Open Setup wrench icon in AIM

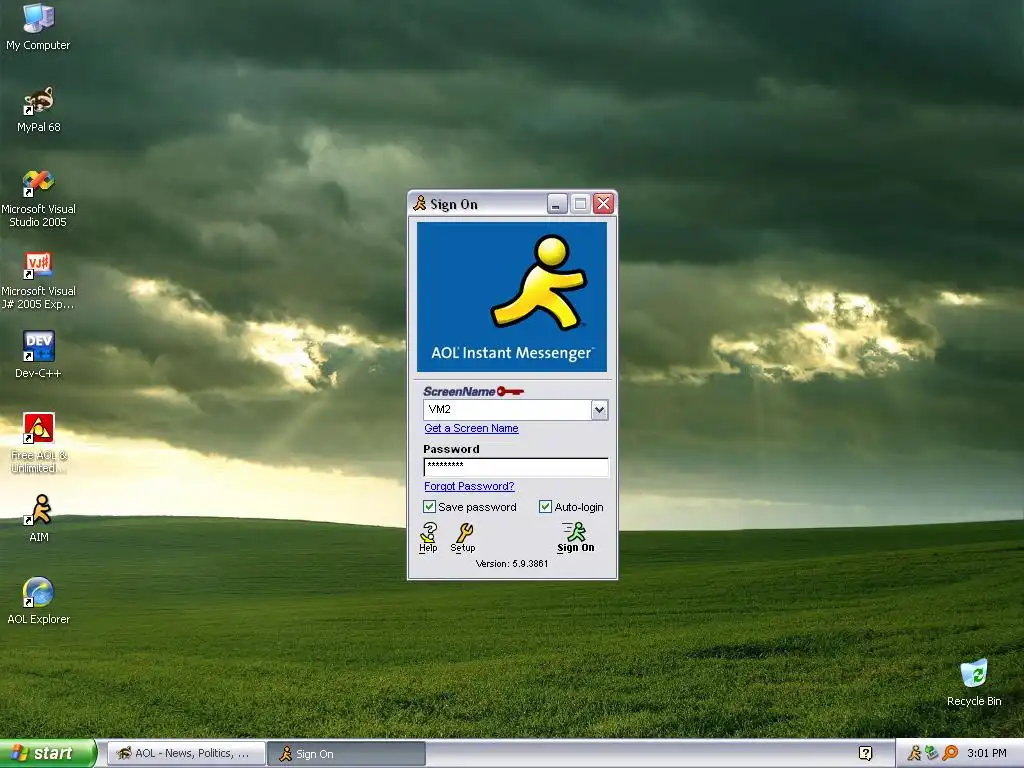[463, 537]
